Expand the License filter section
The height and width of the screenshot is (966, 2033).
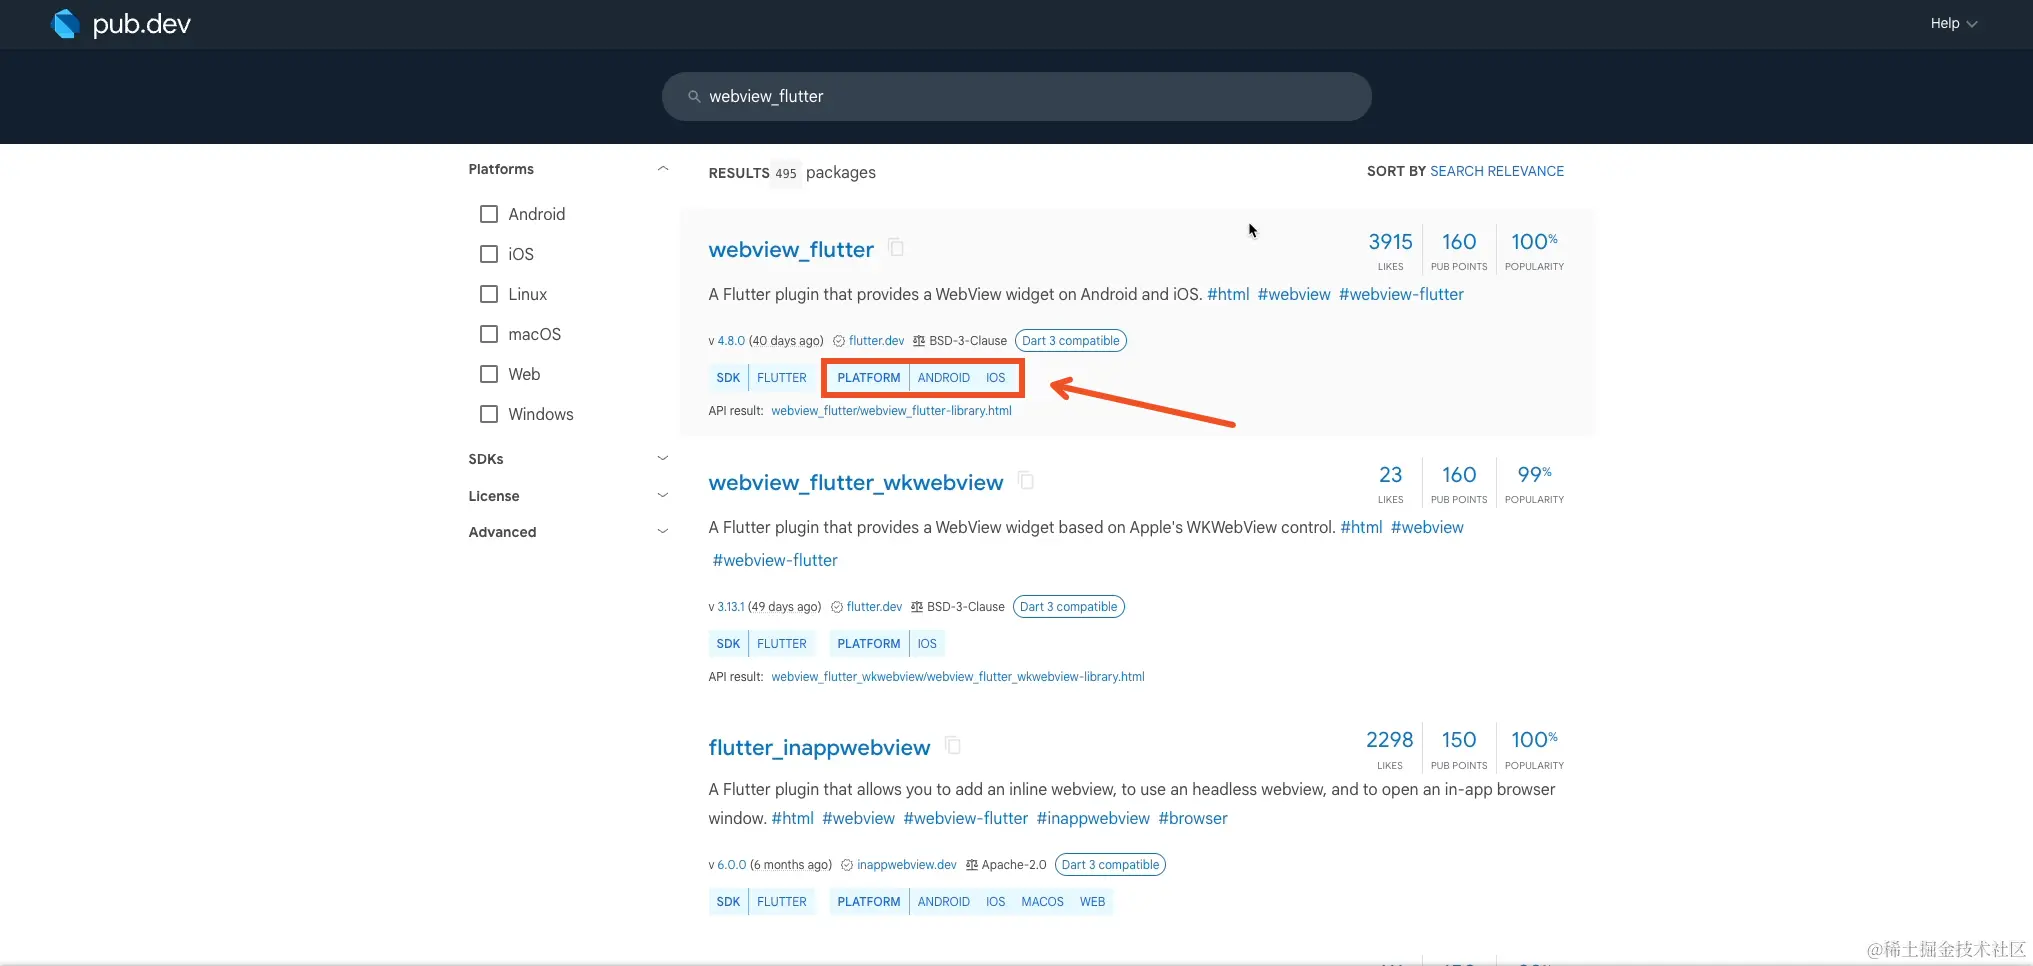pos(662,496)
